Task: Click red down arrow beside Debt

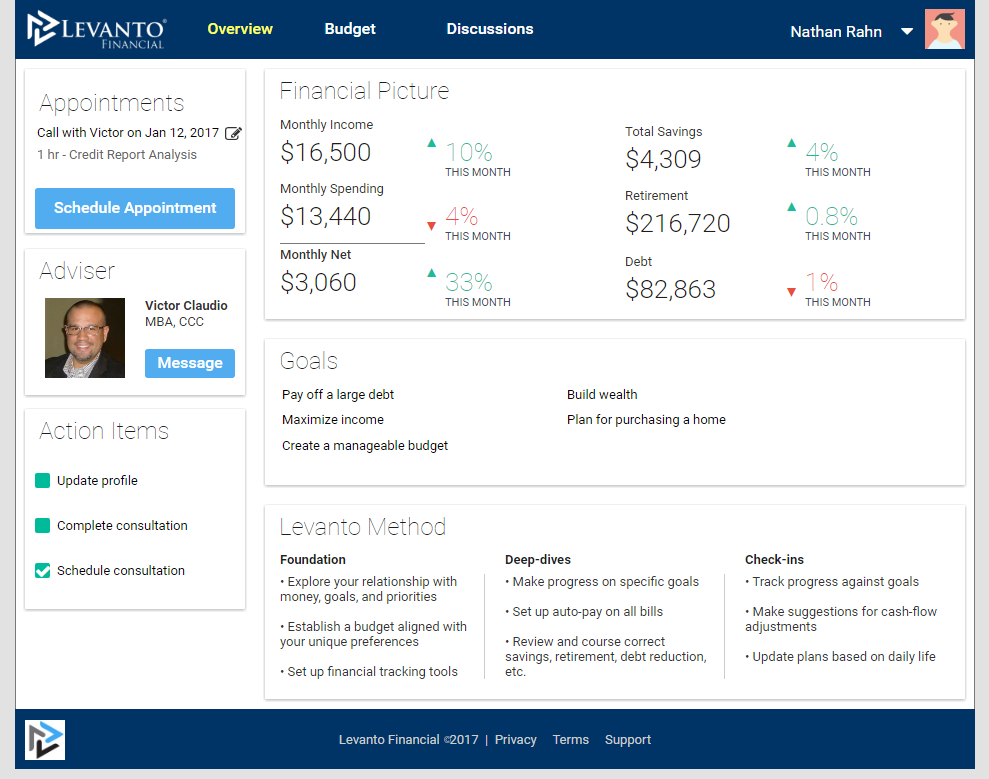Action: [792, 292]
